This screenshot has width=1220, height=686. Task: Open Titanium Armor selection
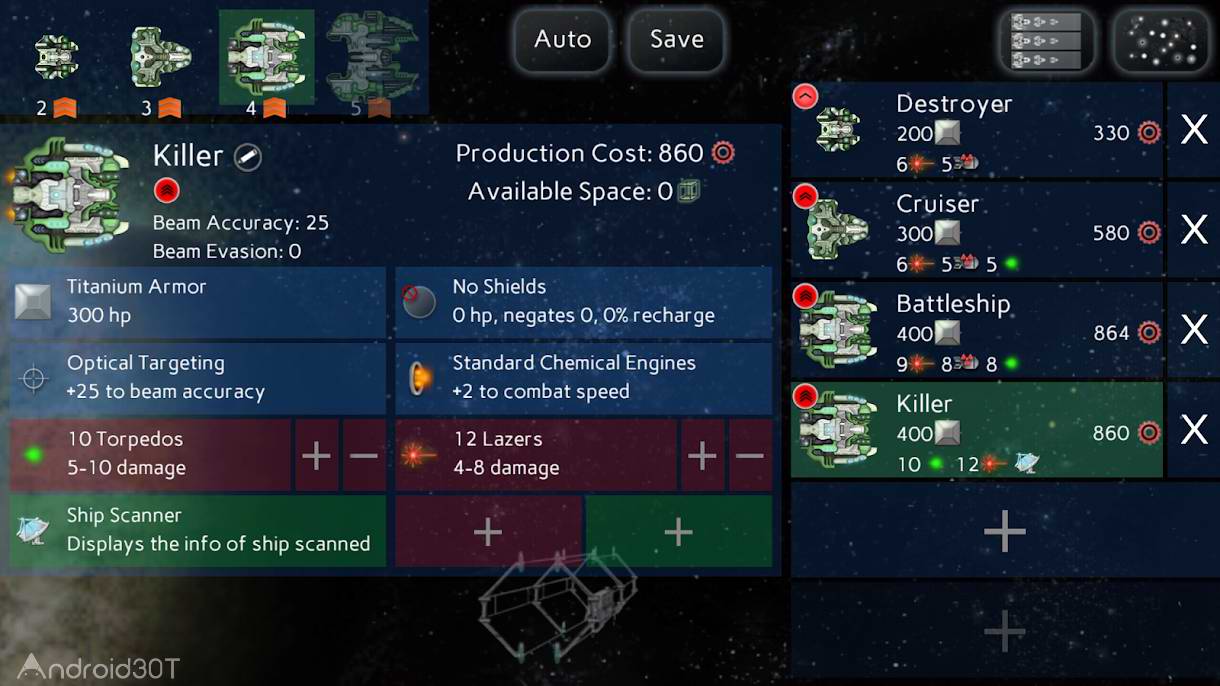[198, 301]
